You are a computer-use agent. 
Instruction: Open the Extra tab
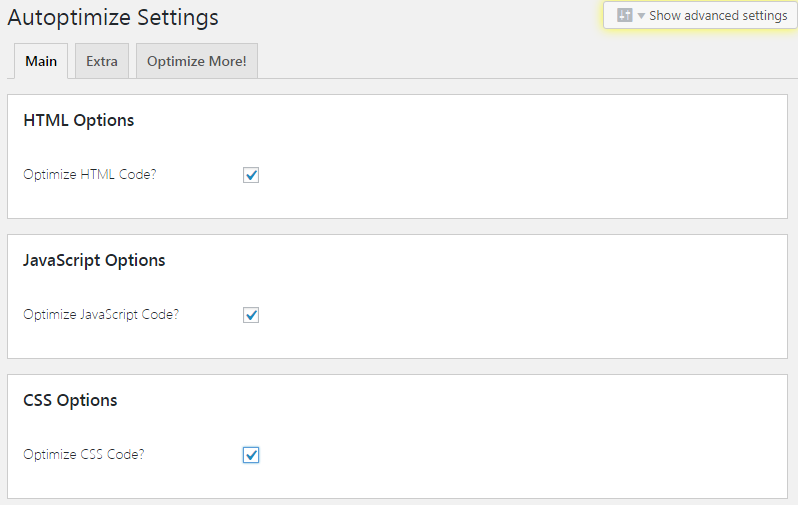click(x=102, y=61)
